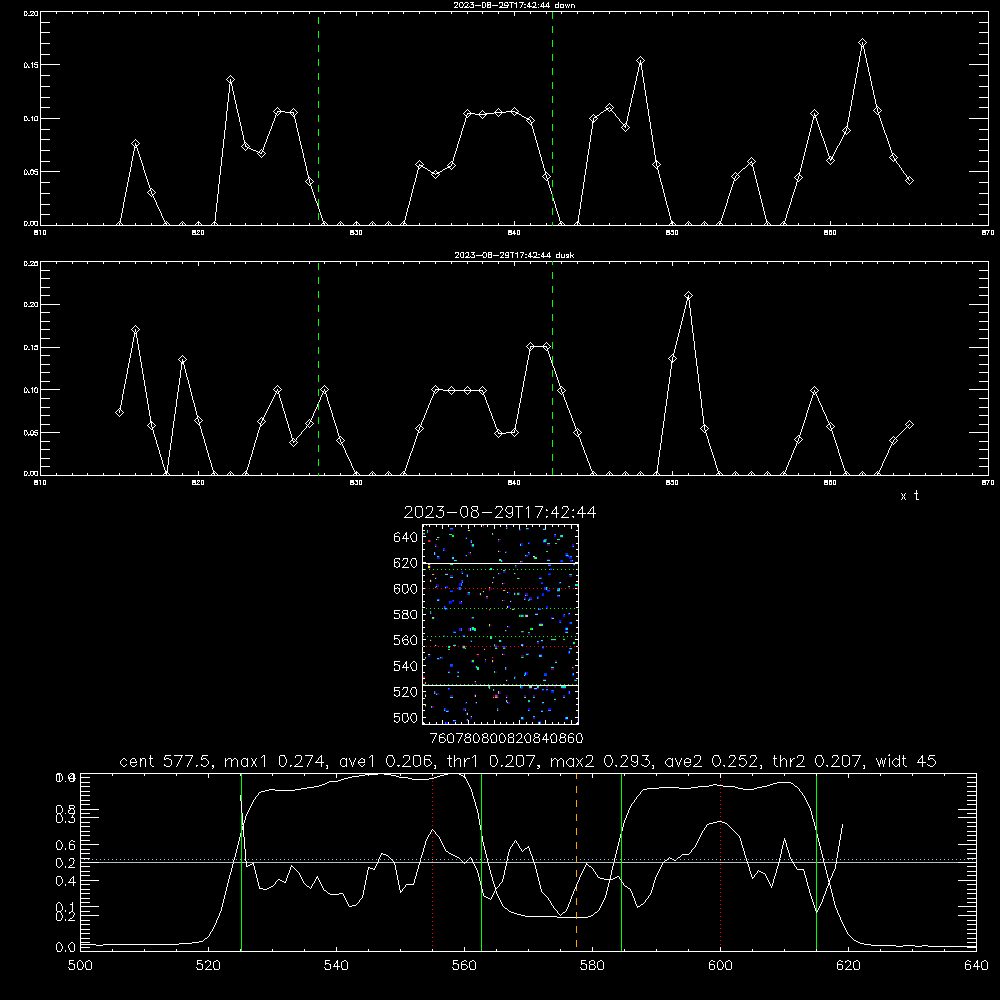
Task: Click dawn plot's highest diamond marker near 862
Action: tap(862, 43)
